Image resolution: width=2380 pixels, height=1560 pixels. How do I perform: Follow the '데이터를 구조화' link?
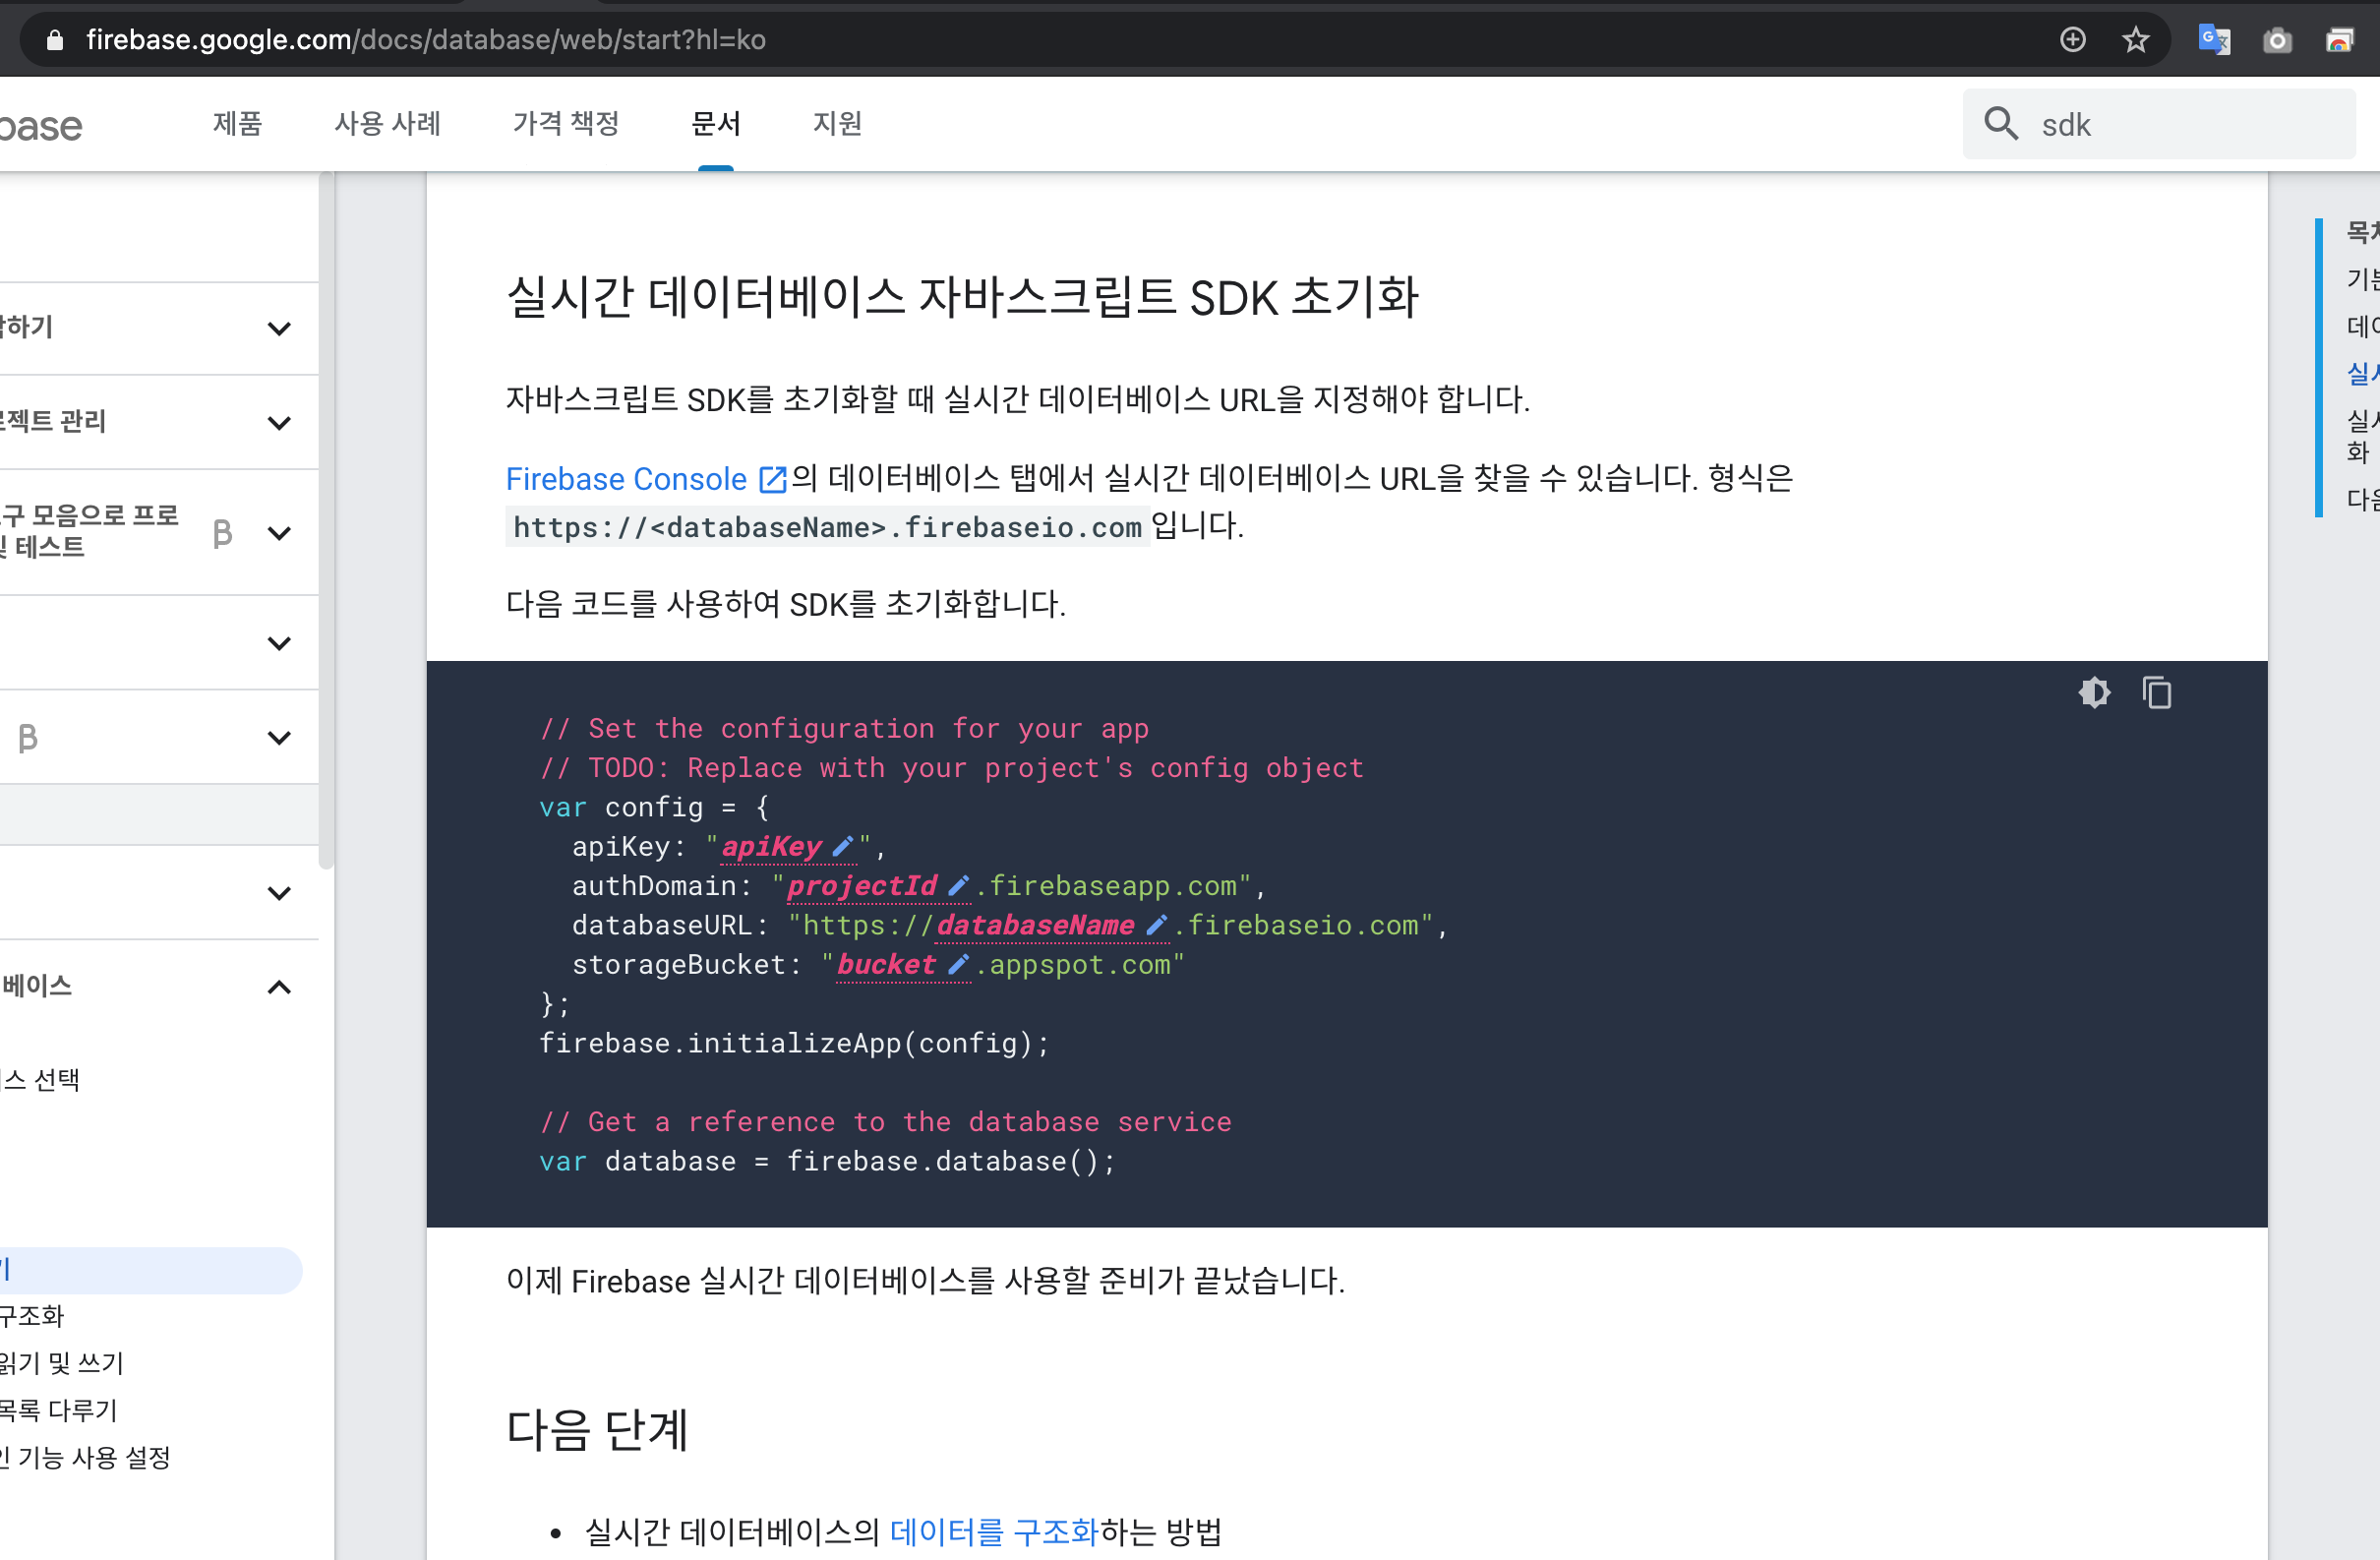pos(994,1531)
